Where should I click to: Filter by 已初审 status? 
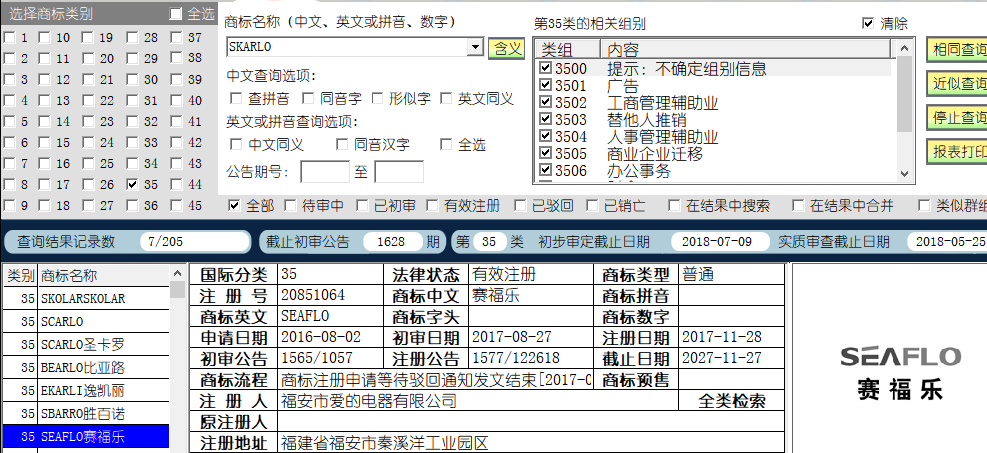point(362,205)
